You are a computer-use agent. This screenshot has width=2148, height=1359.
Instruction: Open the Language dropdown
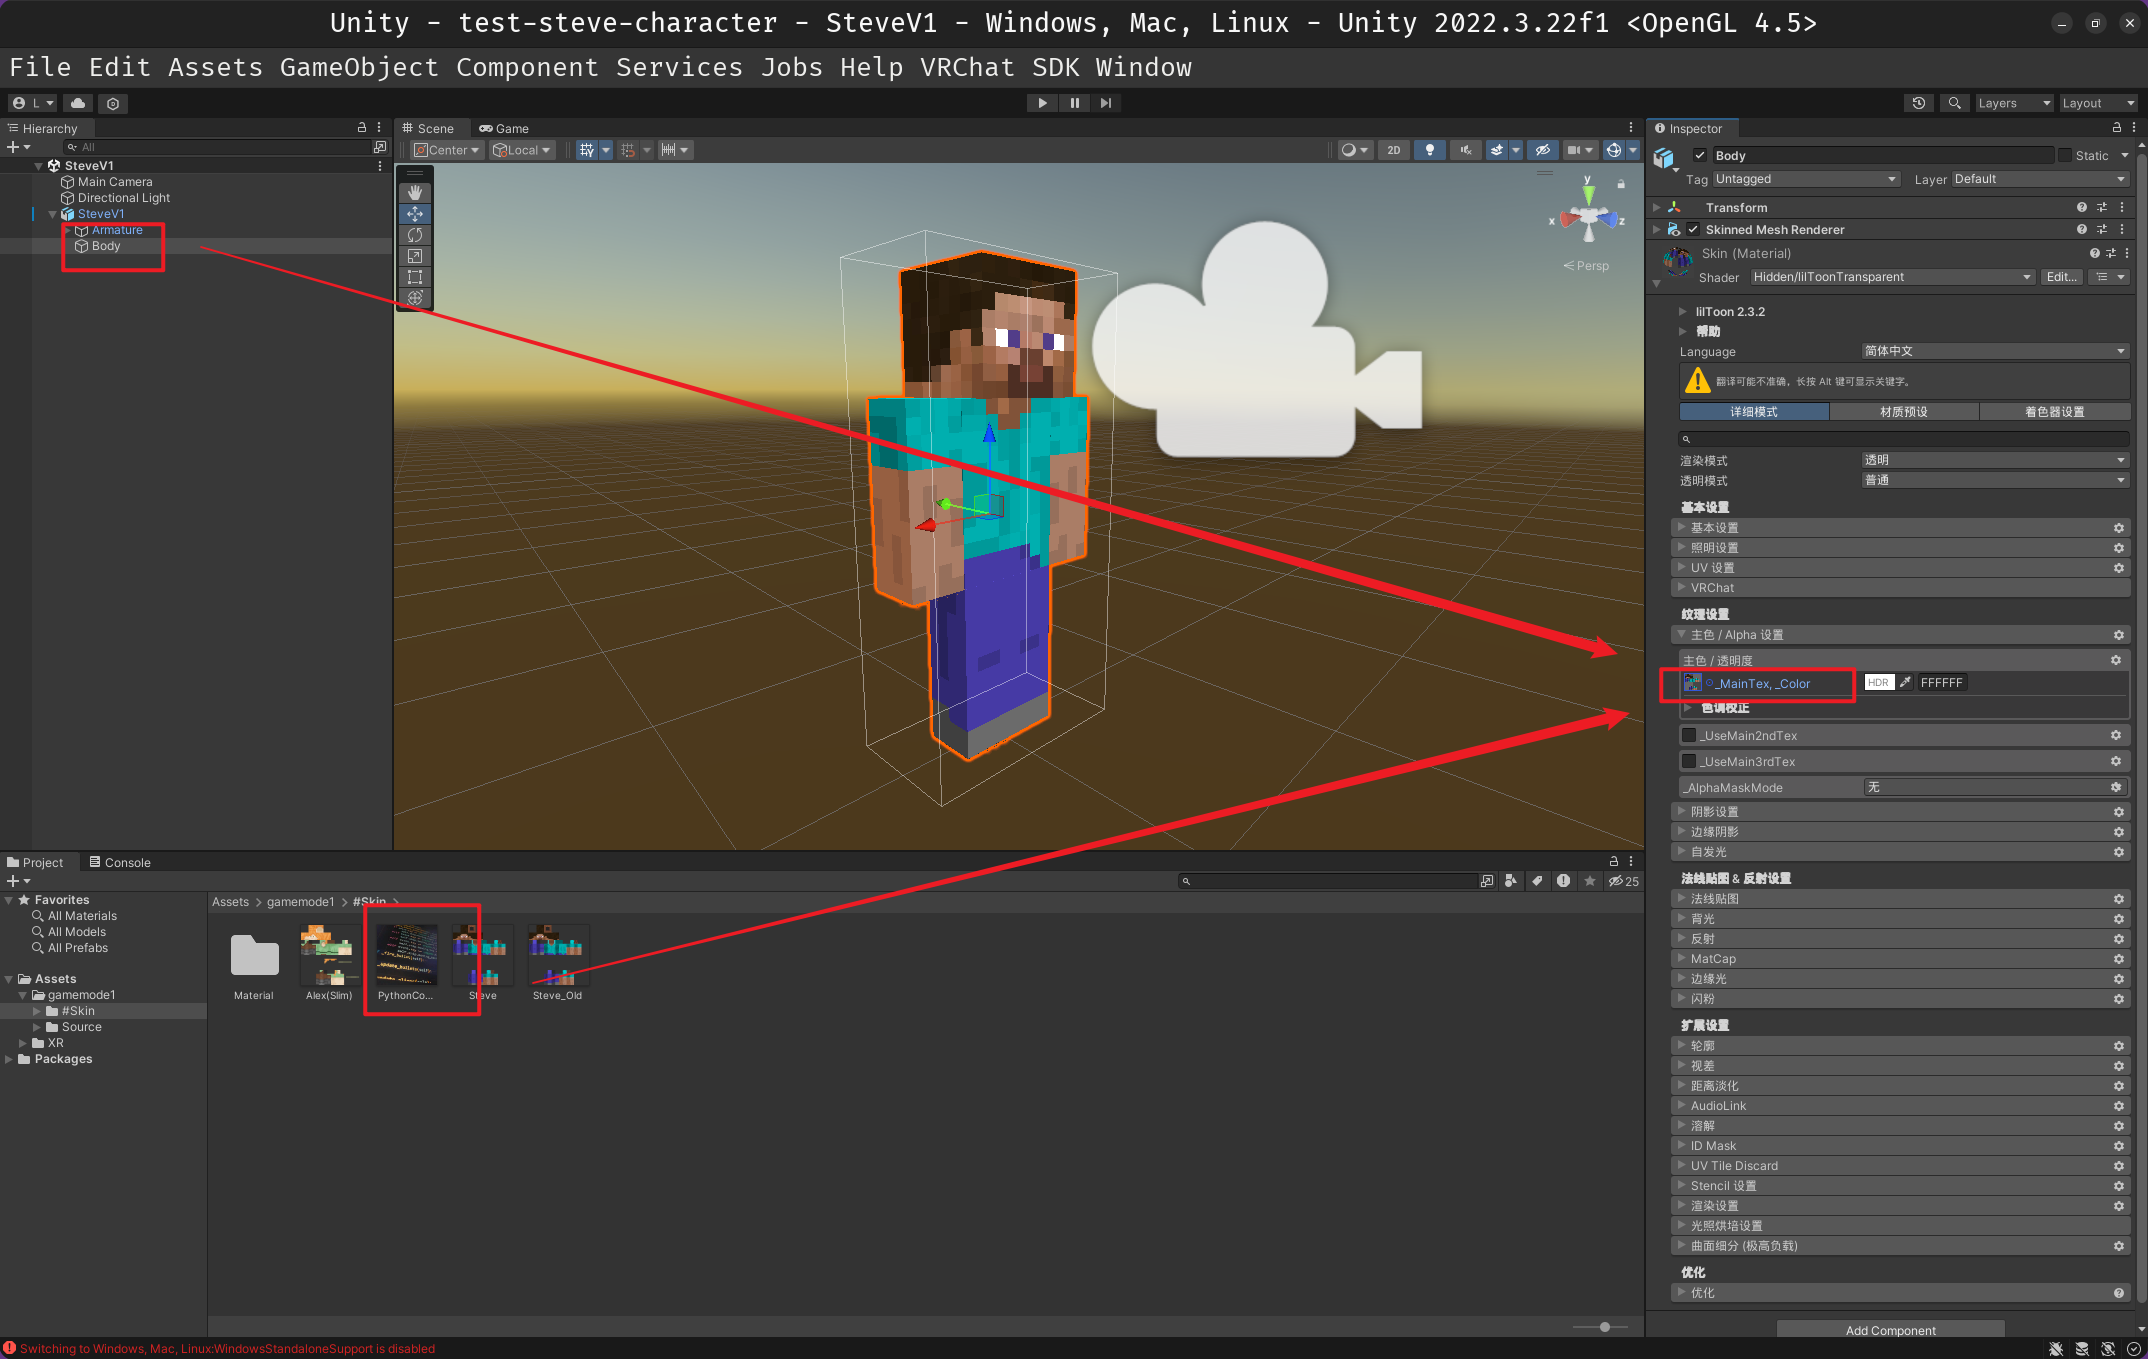tap(1994, 351)
